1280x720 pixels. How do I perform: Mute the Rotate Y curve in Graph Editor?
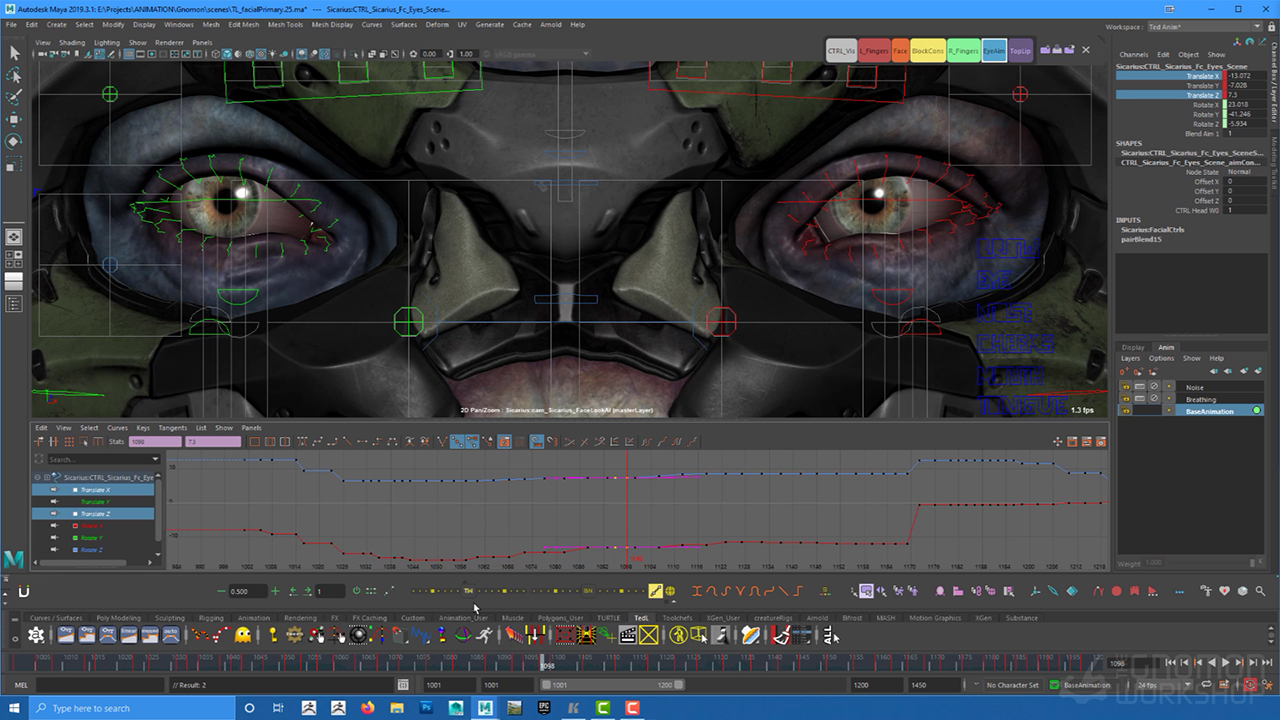(x=54, y=538)
